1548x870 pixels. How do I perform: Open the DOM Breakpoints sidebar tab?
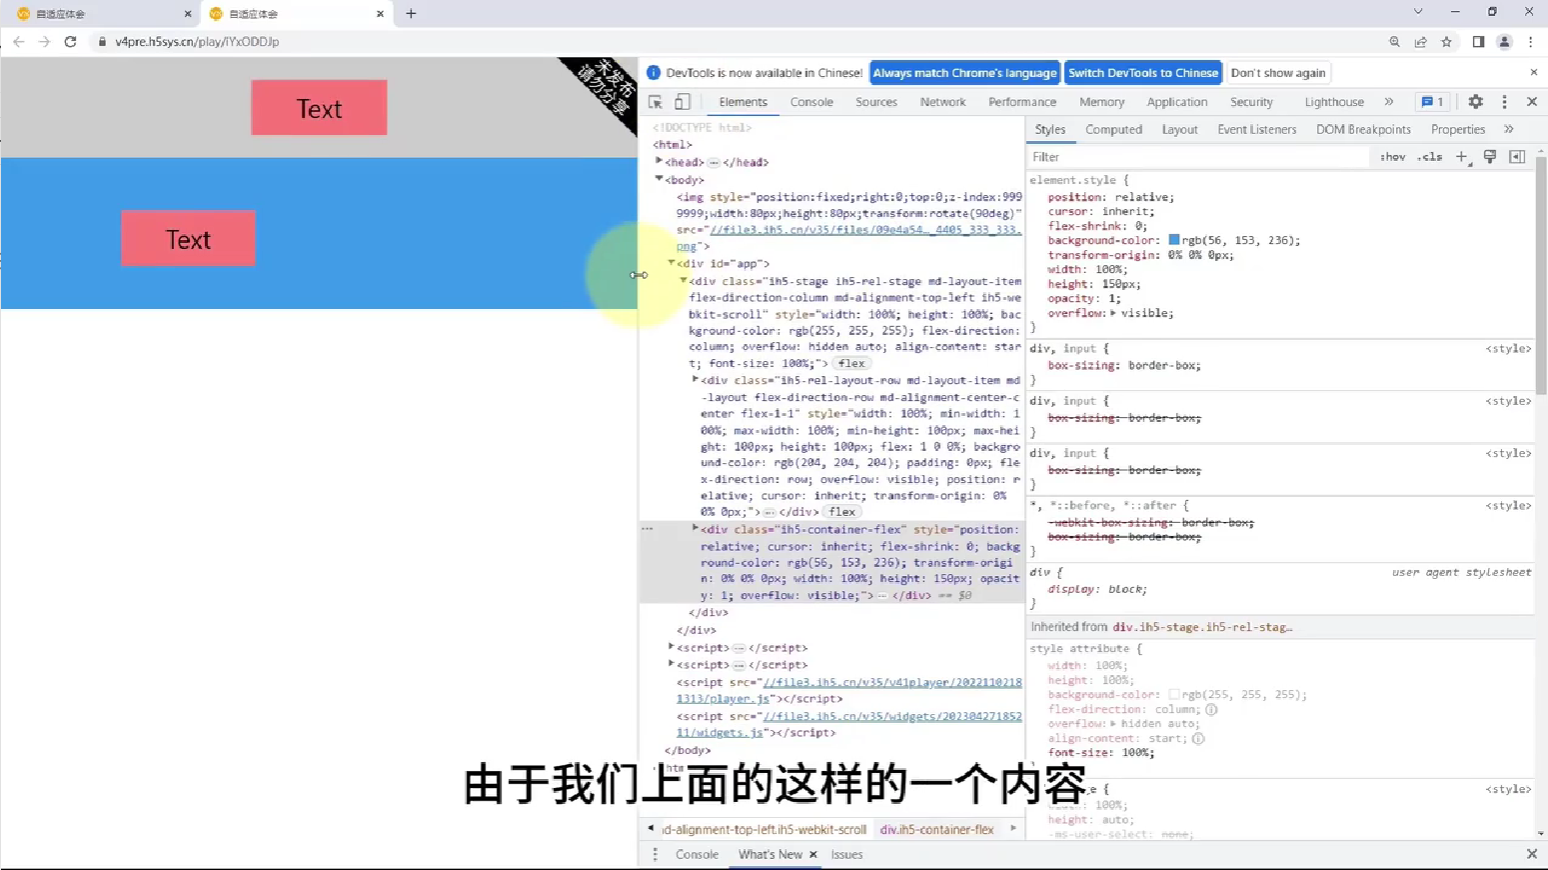point(1363,129)
